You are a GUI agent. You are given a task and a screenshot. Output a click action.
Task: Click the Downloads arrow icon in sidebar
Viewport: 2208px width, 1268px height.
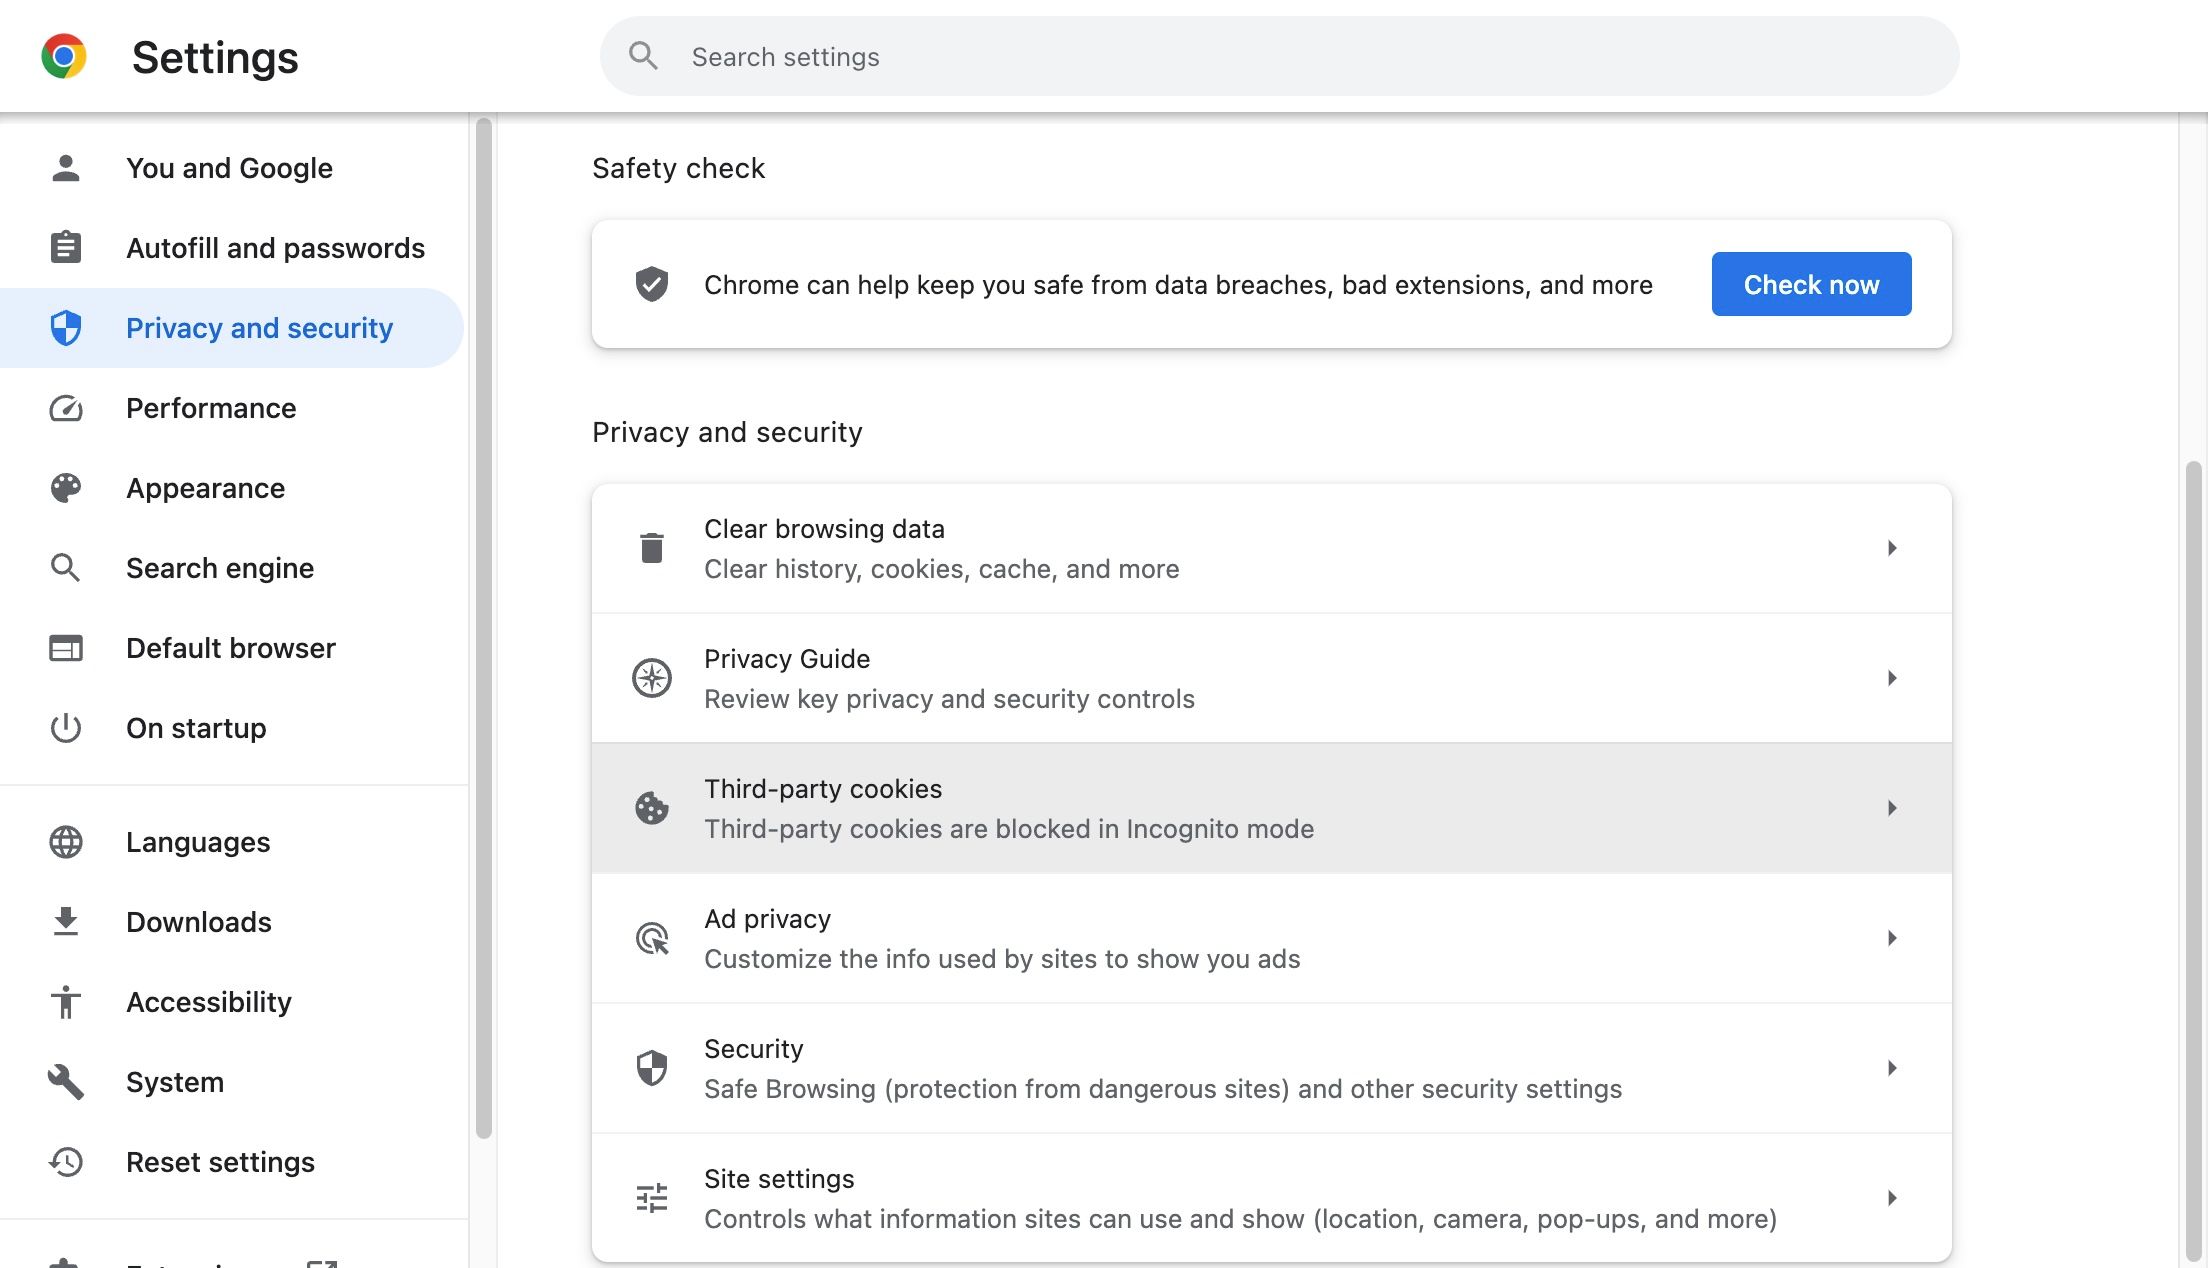point(66,921)
